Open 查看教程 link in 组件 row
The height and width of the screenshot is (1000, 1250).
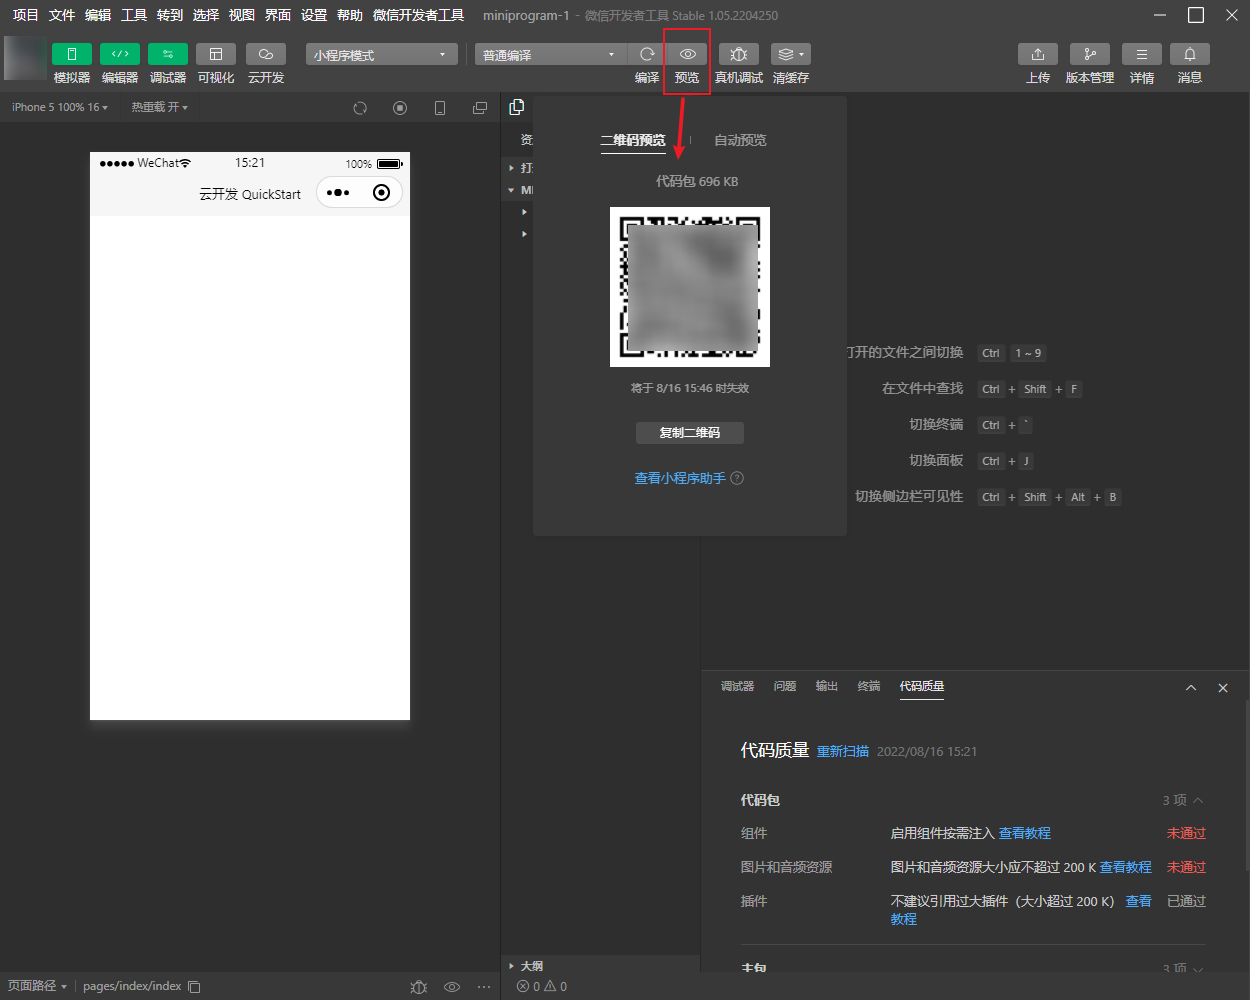pyautogui.click(x=1025, y=833)
